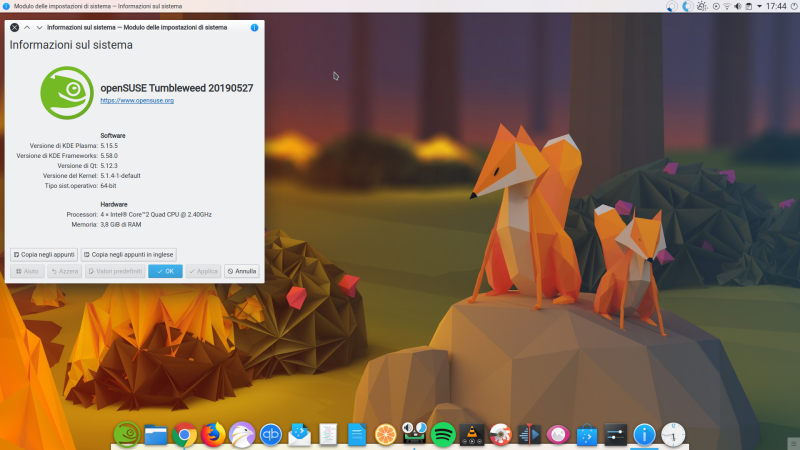The width and height of the screenshot is (800, 450).
Task: Open the audio cassette mixer dock icon
Action: [414, 434]
